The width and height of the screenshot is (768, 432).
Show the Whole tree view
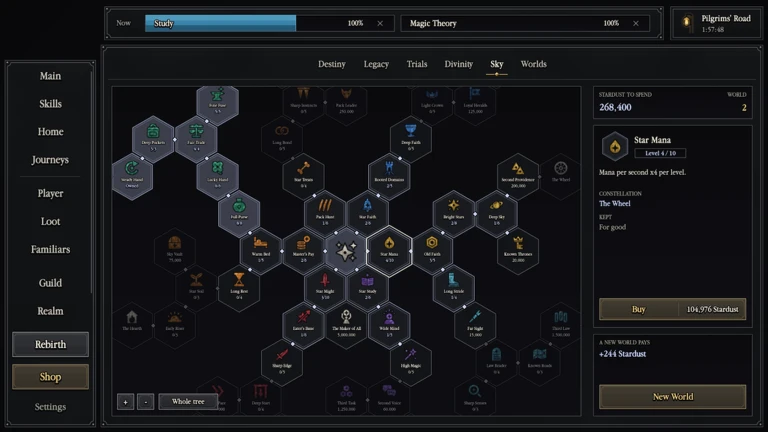(x=188, y=402)
